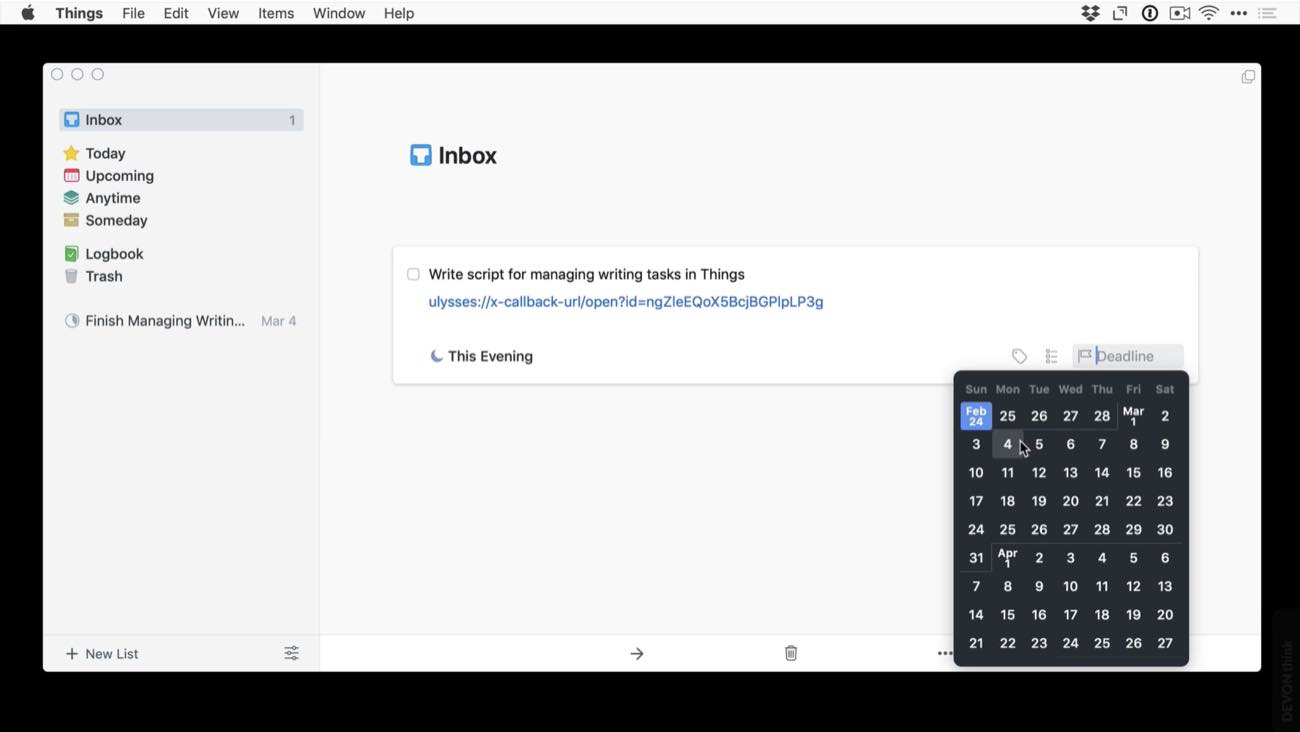Delete the task with the trash toolbar icon
The width and height of the screenshot is (1300, 732).
tap(791, 653)
